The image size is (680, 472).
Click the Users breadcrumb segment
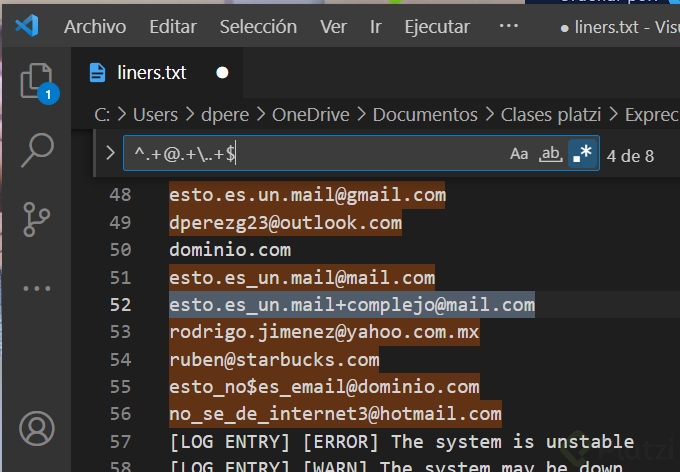coord(155,115)
